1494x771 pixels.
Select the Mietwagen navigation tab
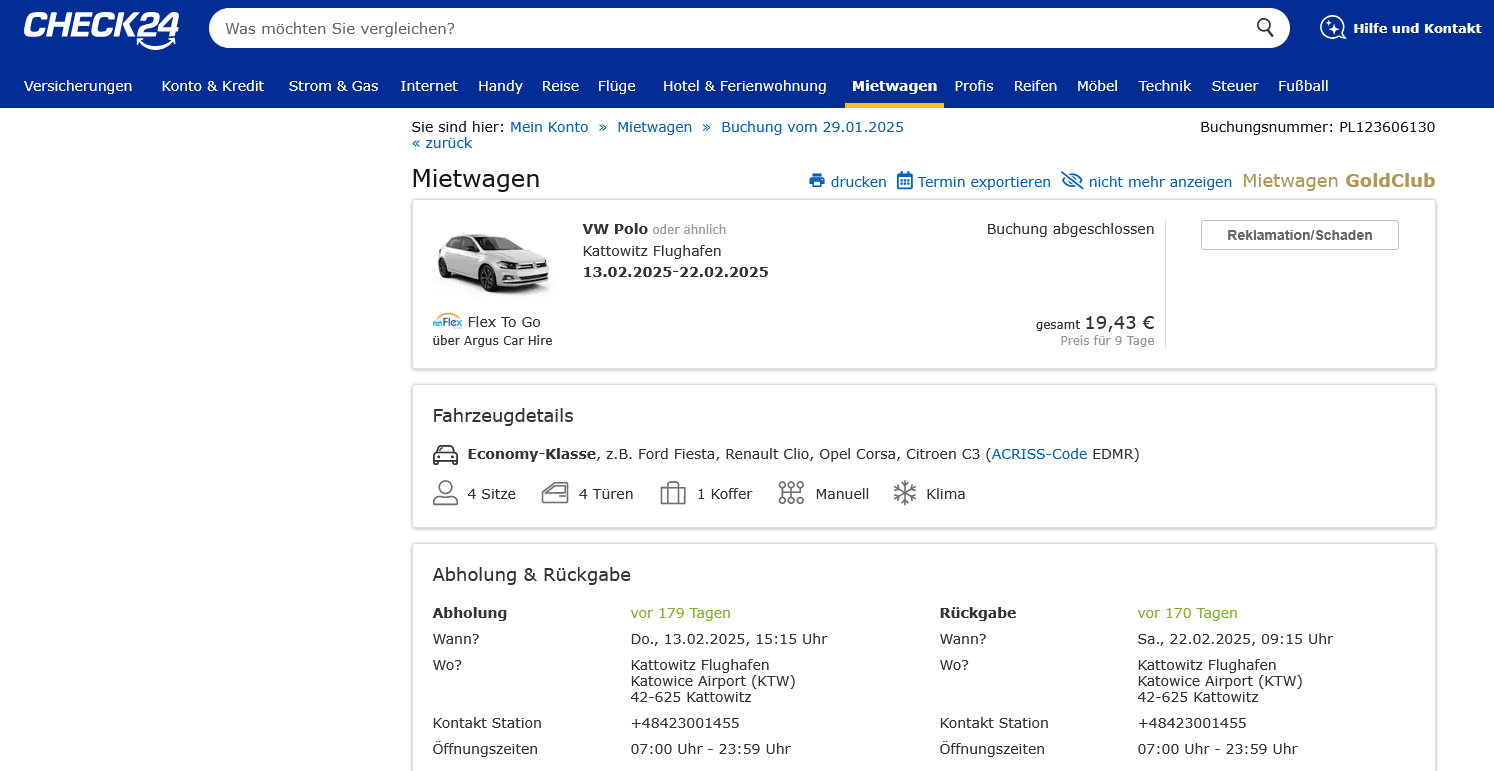[894, 86]
